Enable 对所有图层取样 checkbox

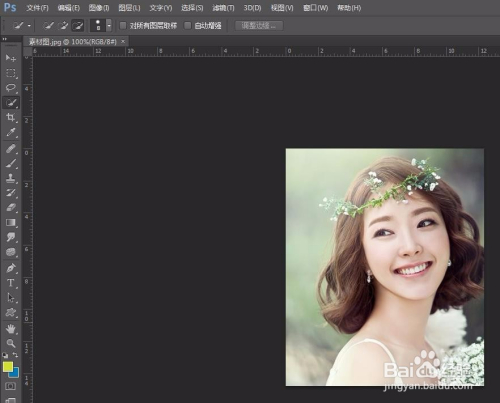point(123,25)
